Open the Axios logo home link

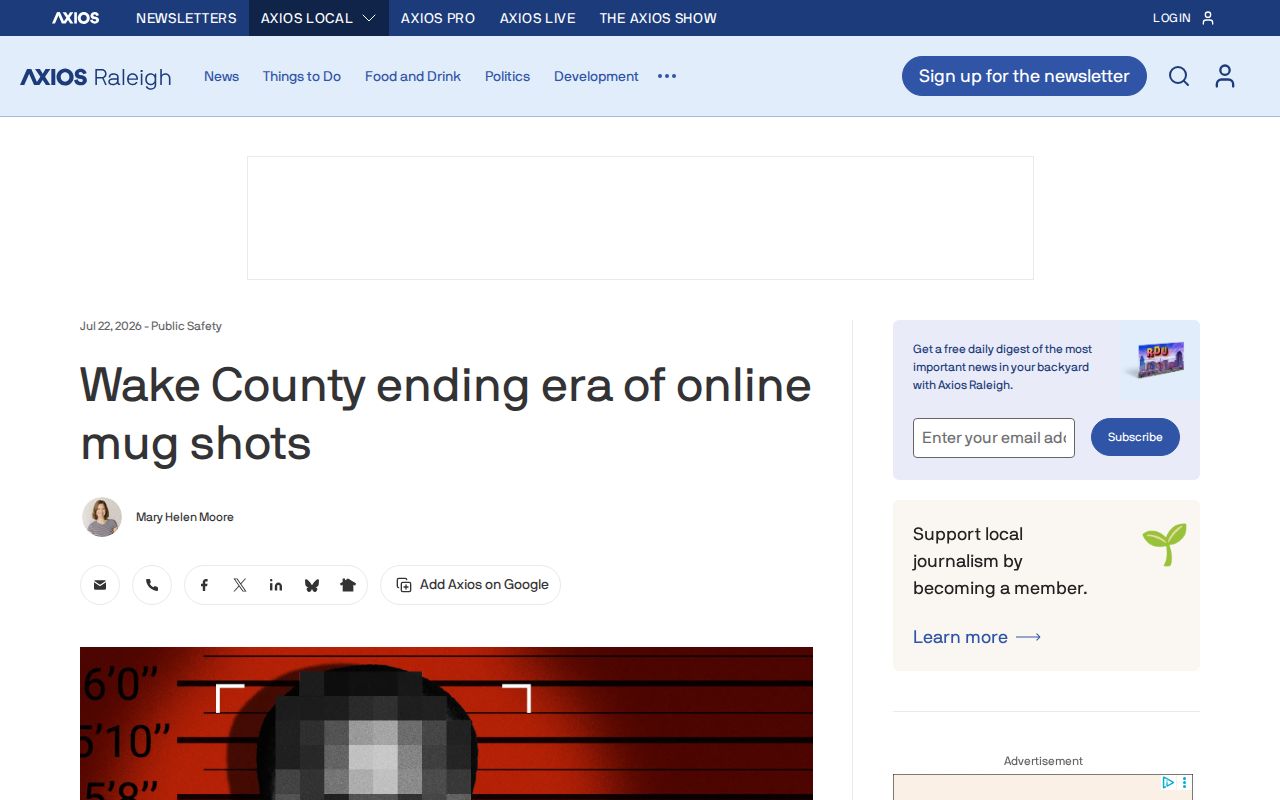76,18
